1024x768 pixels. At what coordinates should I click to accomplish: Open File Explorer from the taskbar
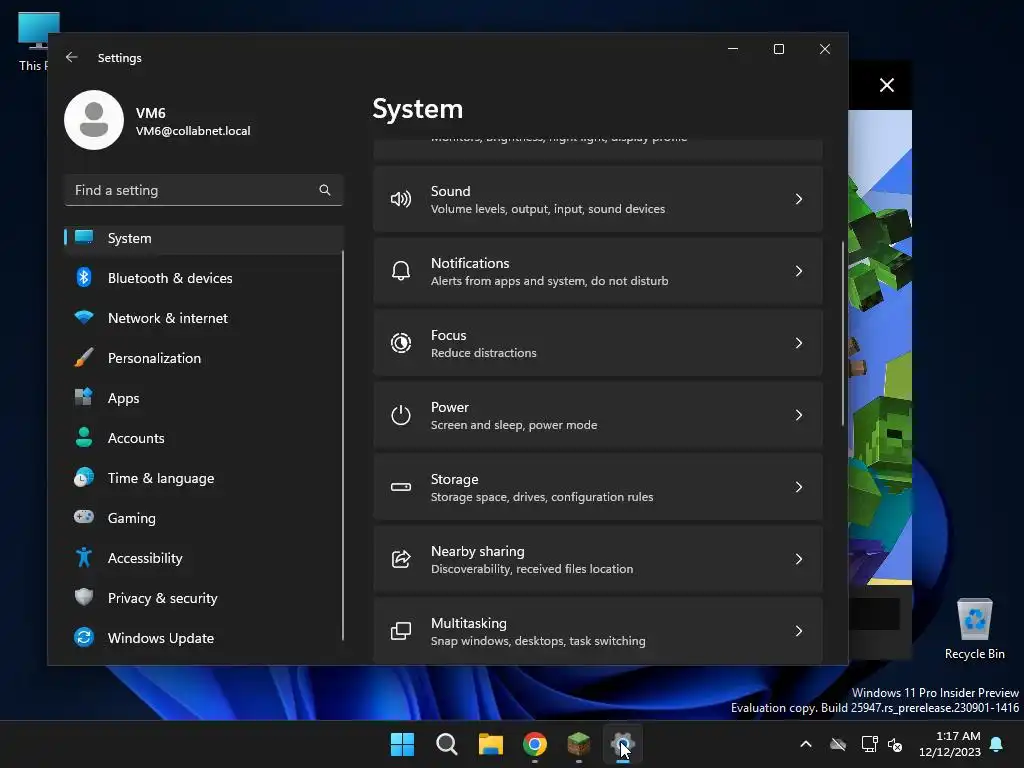click(x=490, y=744)
